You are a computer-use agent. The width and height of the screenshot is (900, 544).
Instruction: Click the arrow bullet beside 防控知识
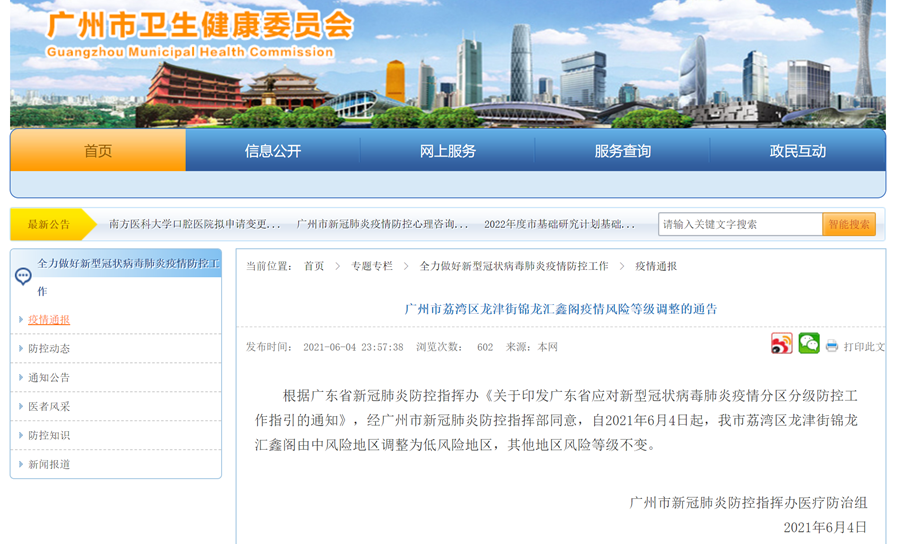coord(21,435)
